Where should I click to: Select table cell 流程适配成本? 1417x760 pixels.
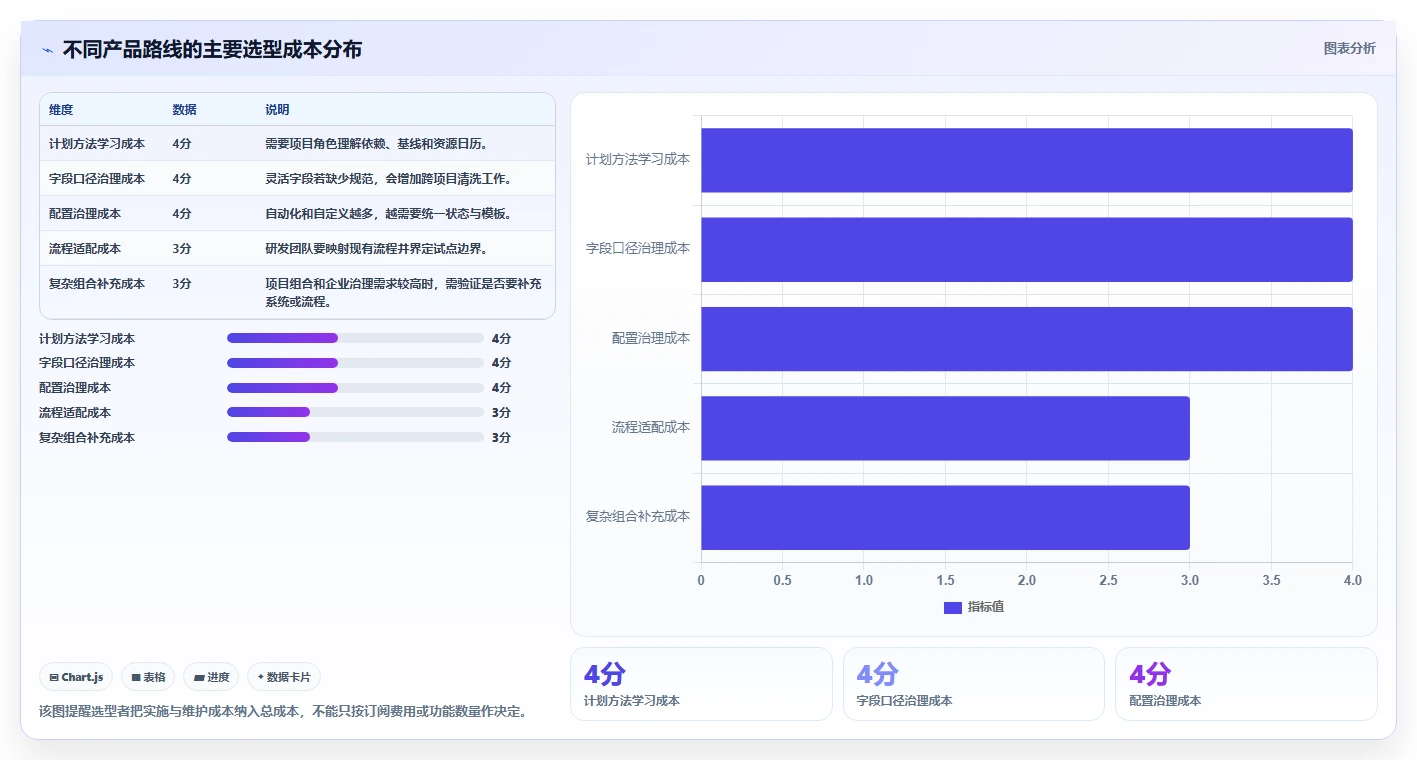point(85,249)
